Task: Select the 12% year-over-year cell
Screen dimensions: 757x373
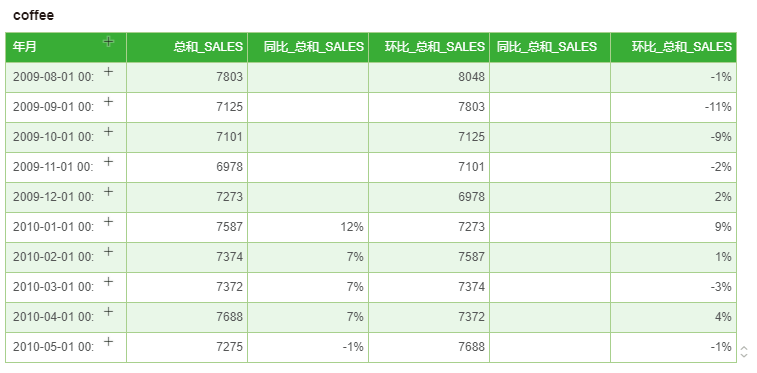Action: tap(308, 227)
